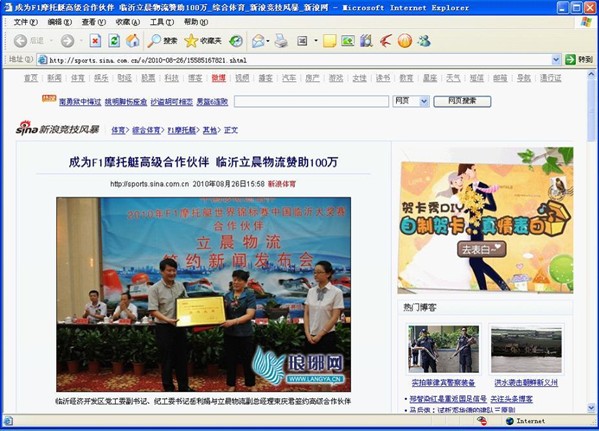
Task: Open the 帮助(H) menu
Action: [x=196, y=22]
